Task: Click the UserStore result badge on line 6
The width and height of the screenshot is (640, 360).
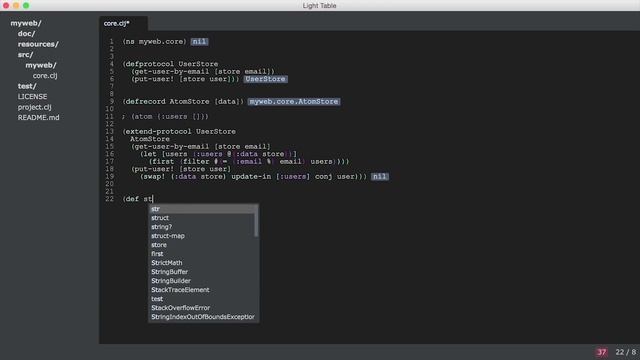Action: [265, 79]
